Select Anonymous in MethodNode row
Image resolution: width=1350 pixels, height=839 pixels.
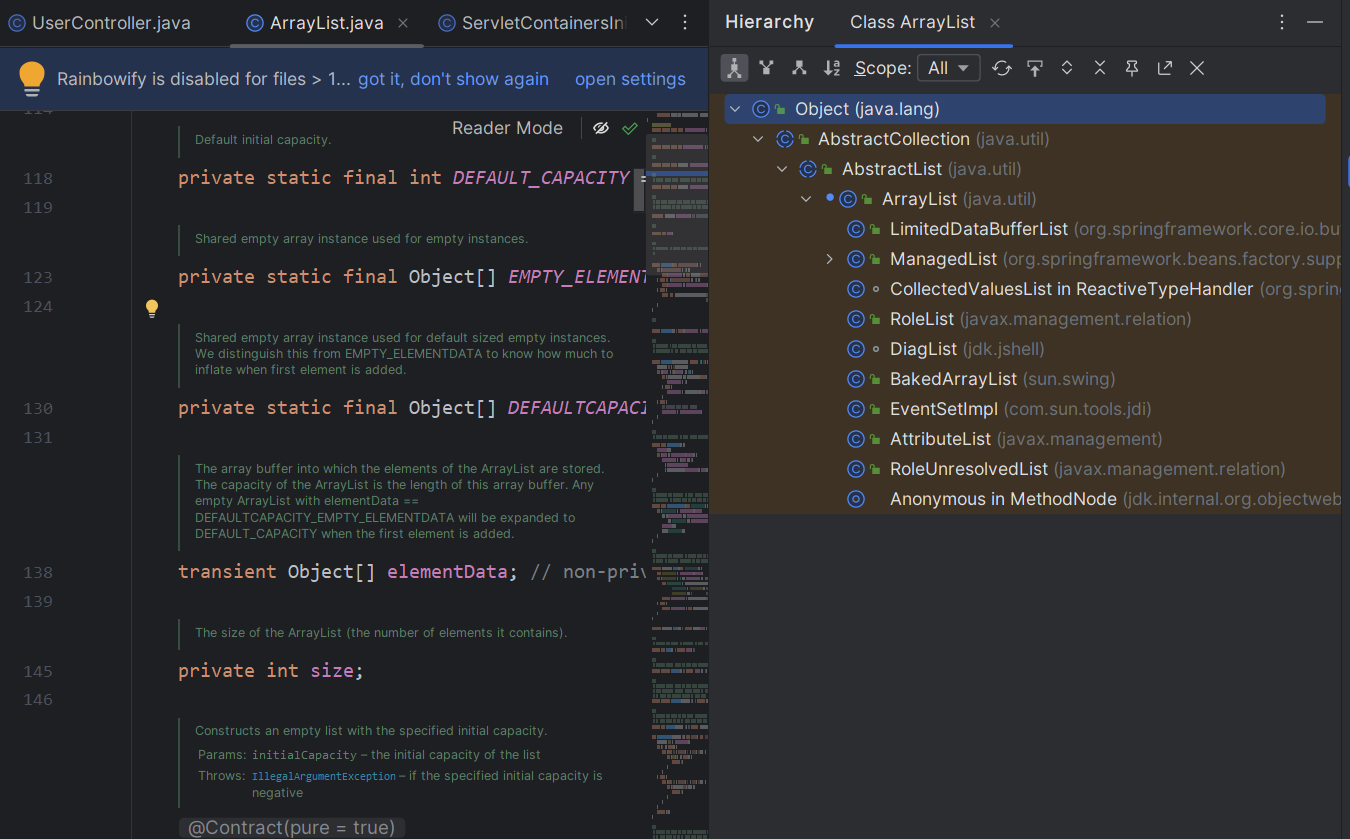tap(1025, 499)
